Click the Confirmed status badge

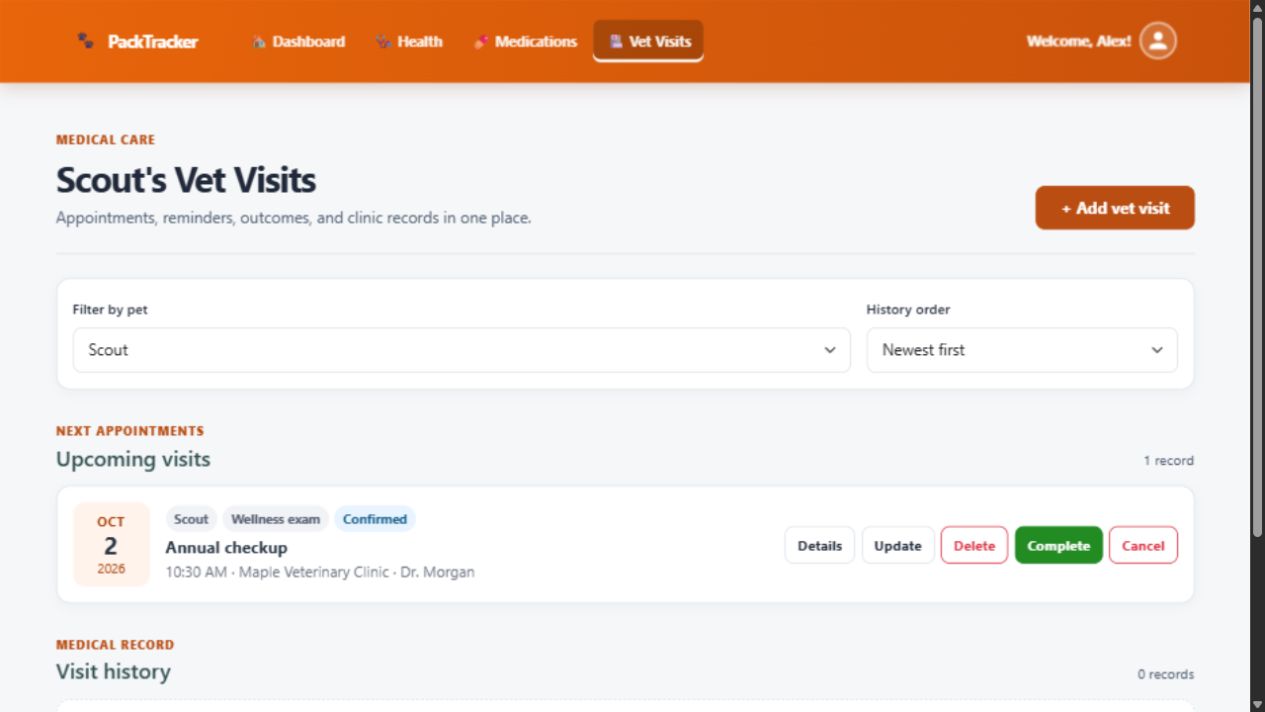tap(375, 519)
